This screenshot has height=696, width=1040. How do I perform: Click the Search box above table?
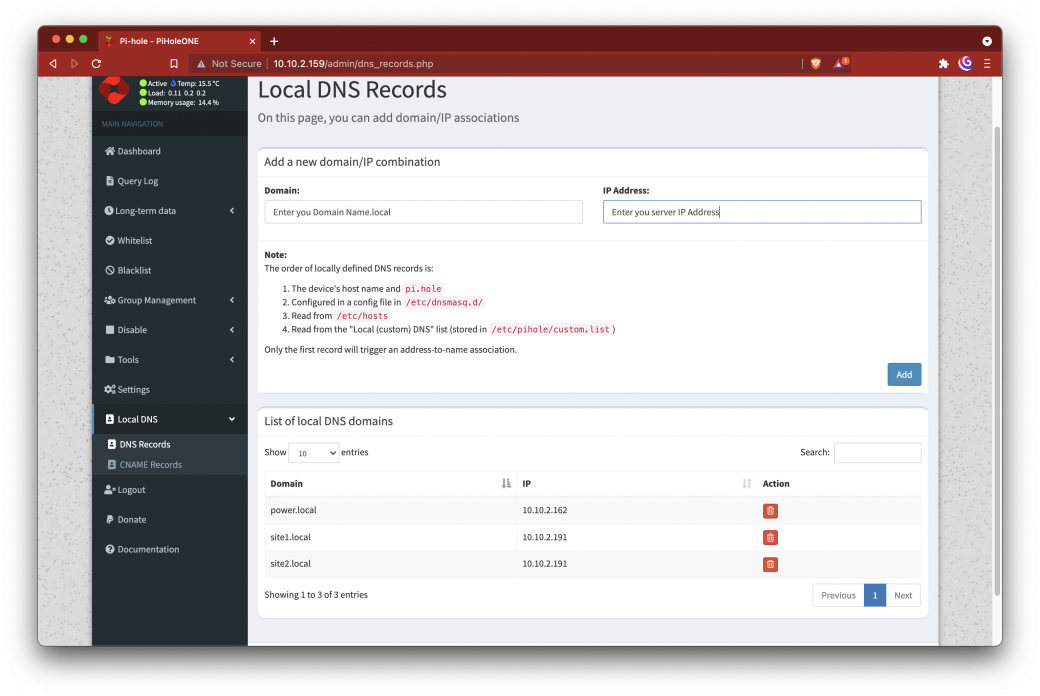coord(877,453)
